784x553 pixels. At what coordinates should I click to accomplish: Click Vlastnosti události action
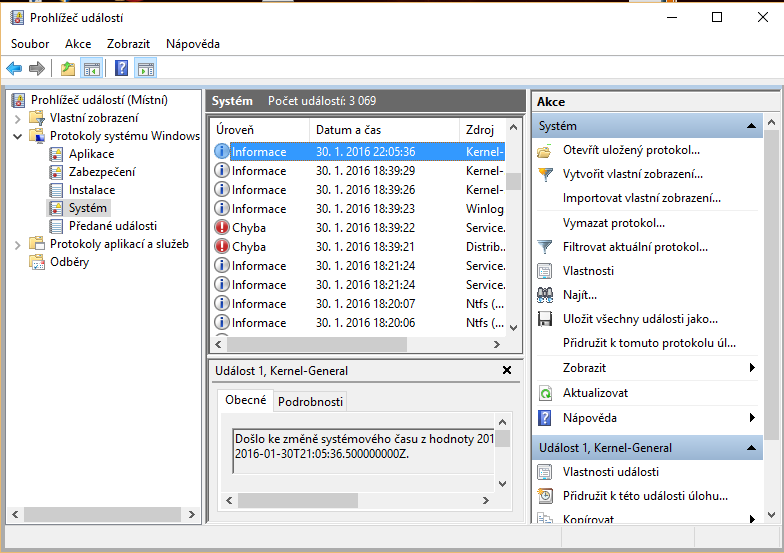(610, 472)
